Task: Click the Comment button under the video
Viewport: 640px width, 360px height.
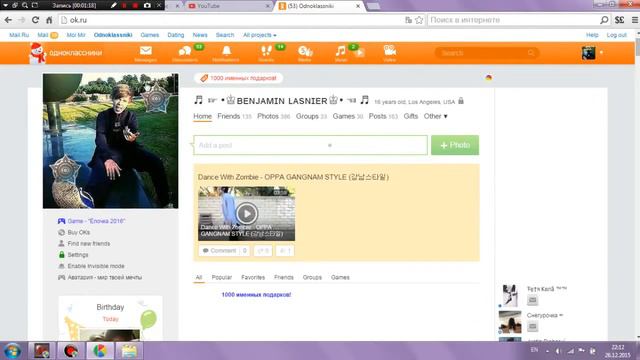Action: pyautogui.click(x=224, y=251)
